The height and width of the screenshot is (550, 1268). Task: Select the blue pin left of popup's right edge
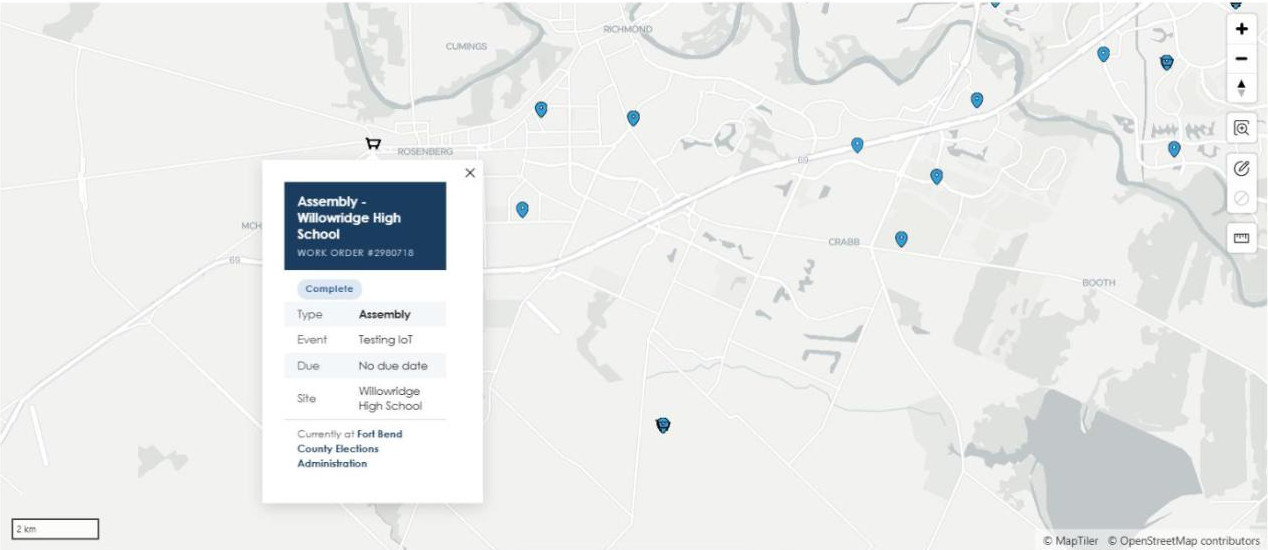(x=522, y=209)
